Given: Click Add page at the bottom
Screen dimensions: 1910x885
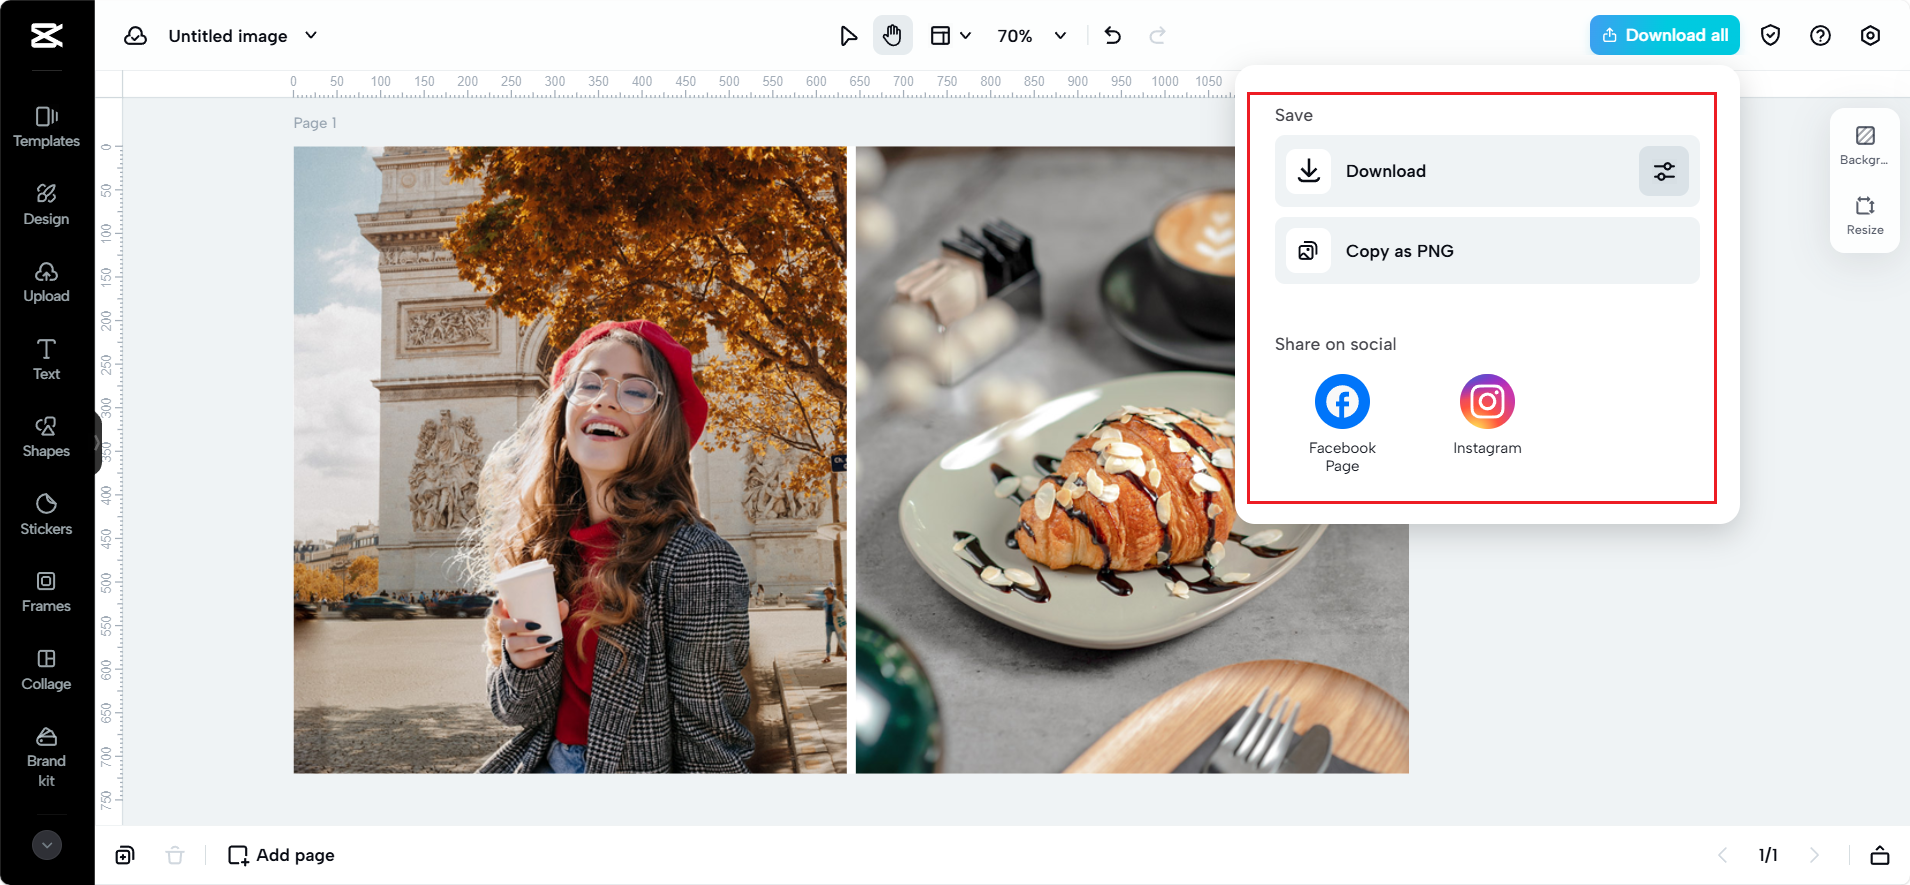Looking at the screenshot, I should (x=282, y=855).
